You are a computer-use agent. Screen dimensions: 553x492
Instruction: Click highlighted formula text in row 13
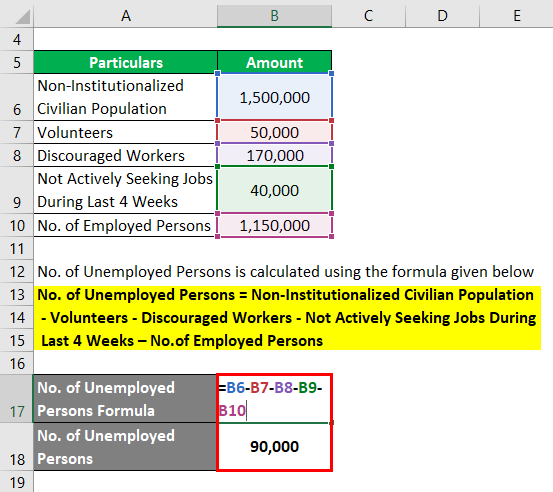(285, 294)
